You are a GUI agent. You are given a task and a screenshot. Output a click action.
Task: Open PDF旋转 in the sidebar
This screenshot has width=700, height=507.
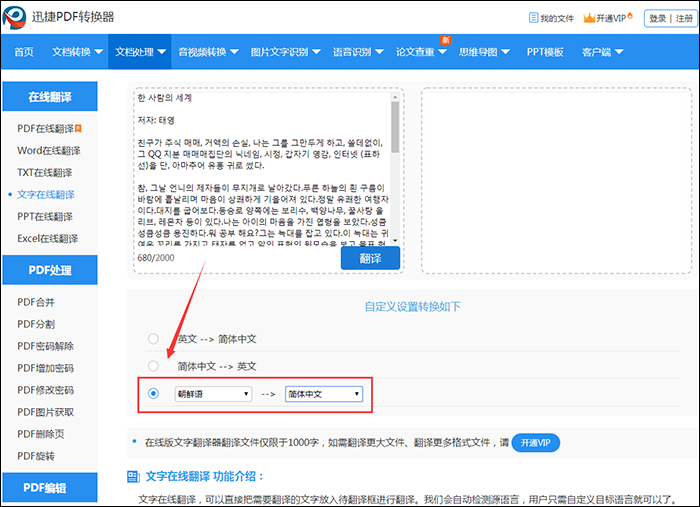point(36,456)
